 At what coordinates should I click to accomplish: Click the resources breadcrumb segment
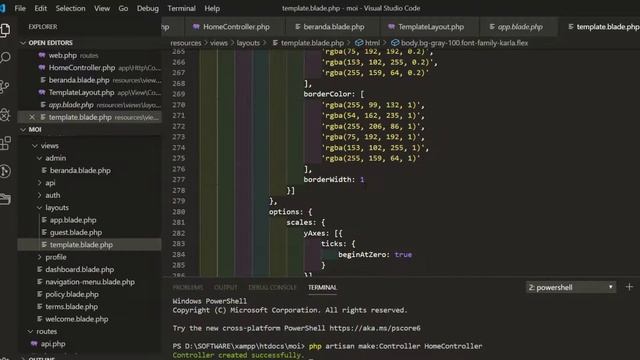(x=186, y=43)
